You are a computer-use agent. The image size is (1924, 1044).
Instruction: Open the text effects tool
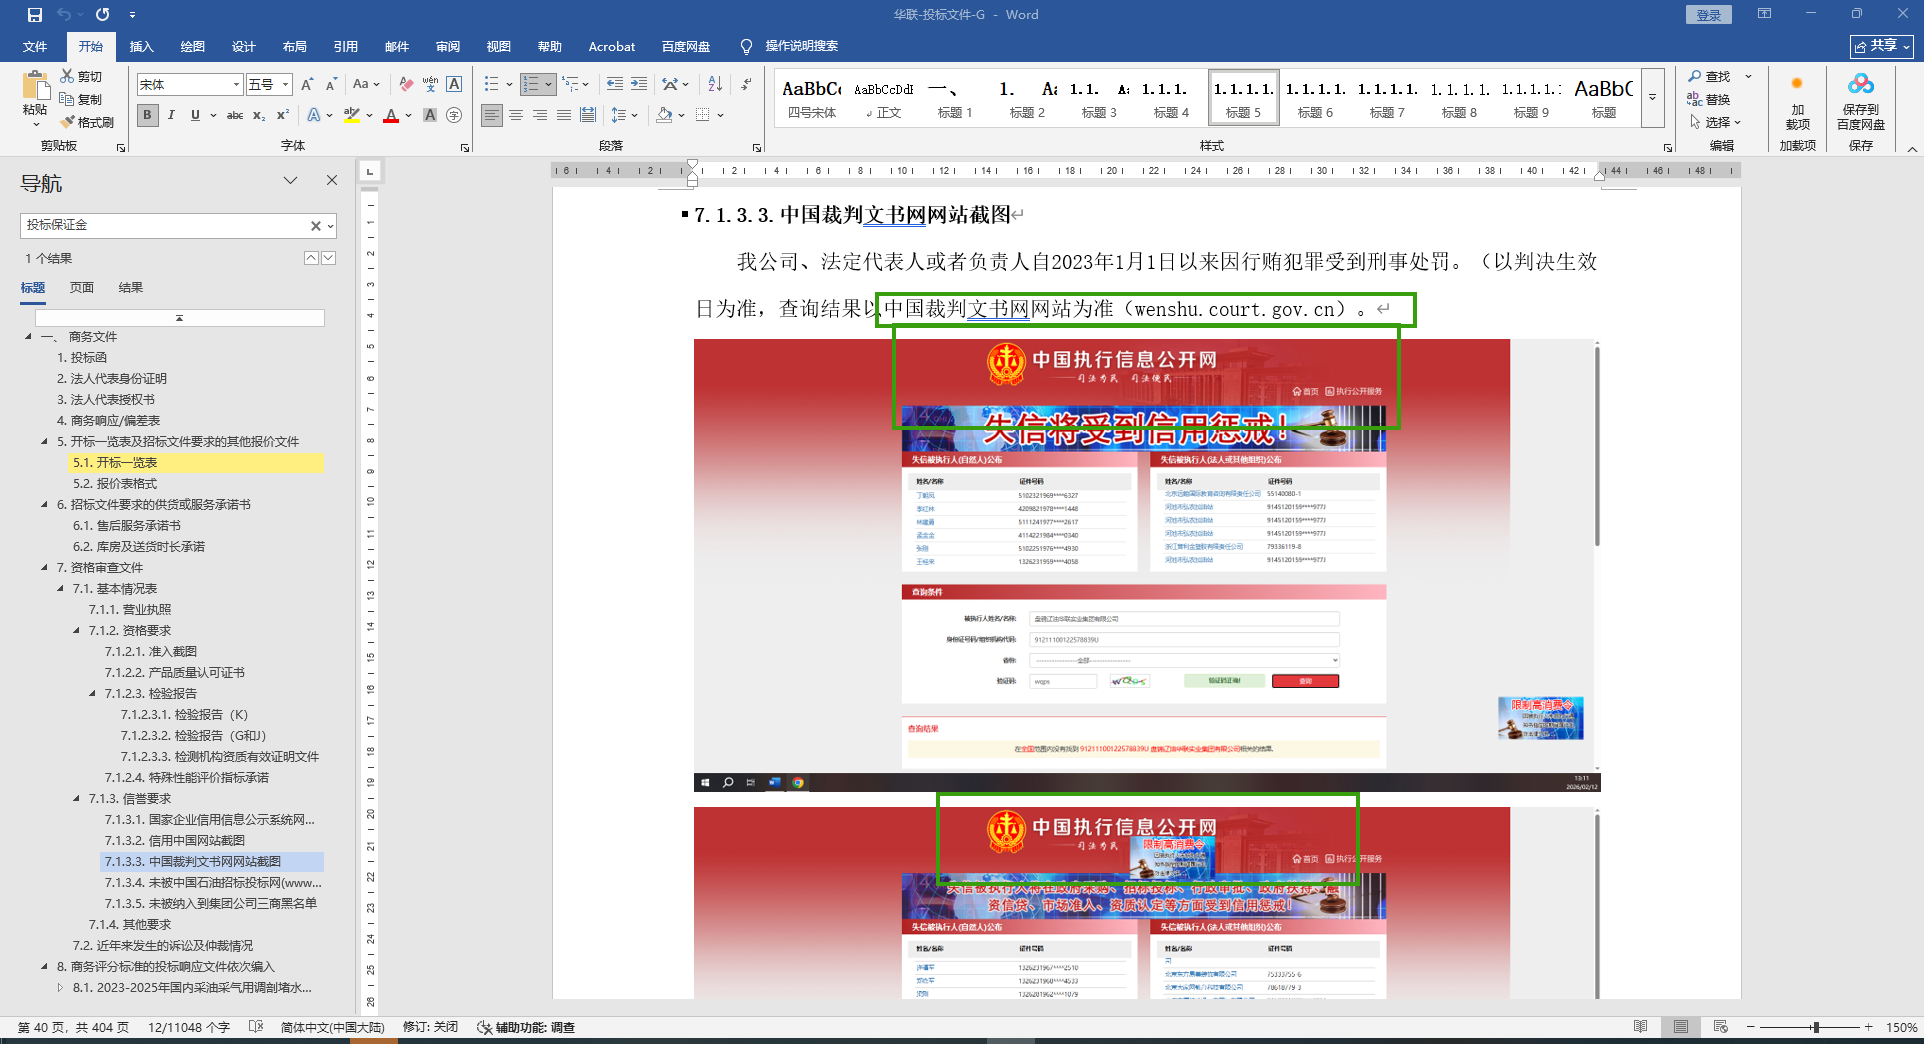(x=315, y=115)
